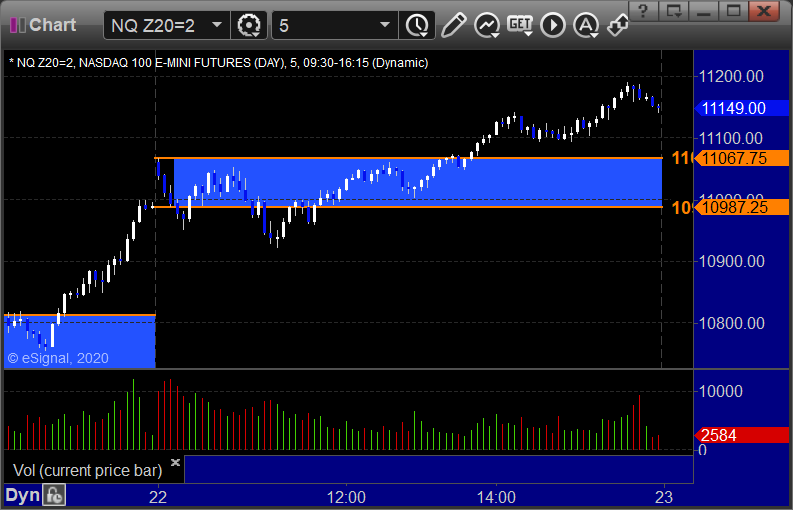Image resolution: width=793 pixels, height=510 pixels.
Task: Click the Chart window menu icon
Action: (18, 25)
